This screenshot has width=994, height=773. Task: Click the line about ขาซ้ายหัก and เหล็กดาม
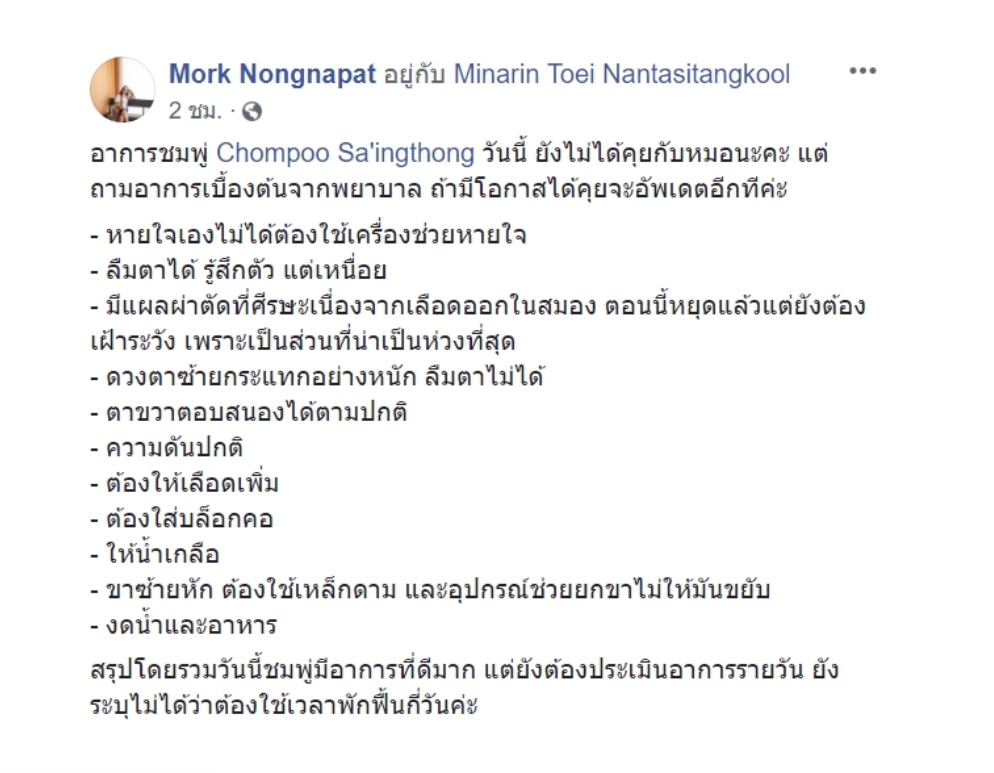pyautogui.click(x=430, y=590)
